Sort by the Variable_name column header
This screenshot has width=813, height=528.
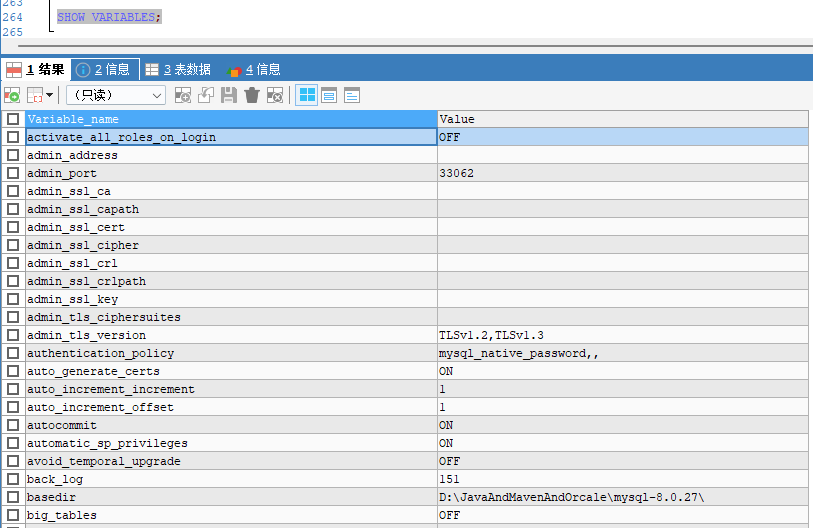231,119
